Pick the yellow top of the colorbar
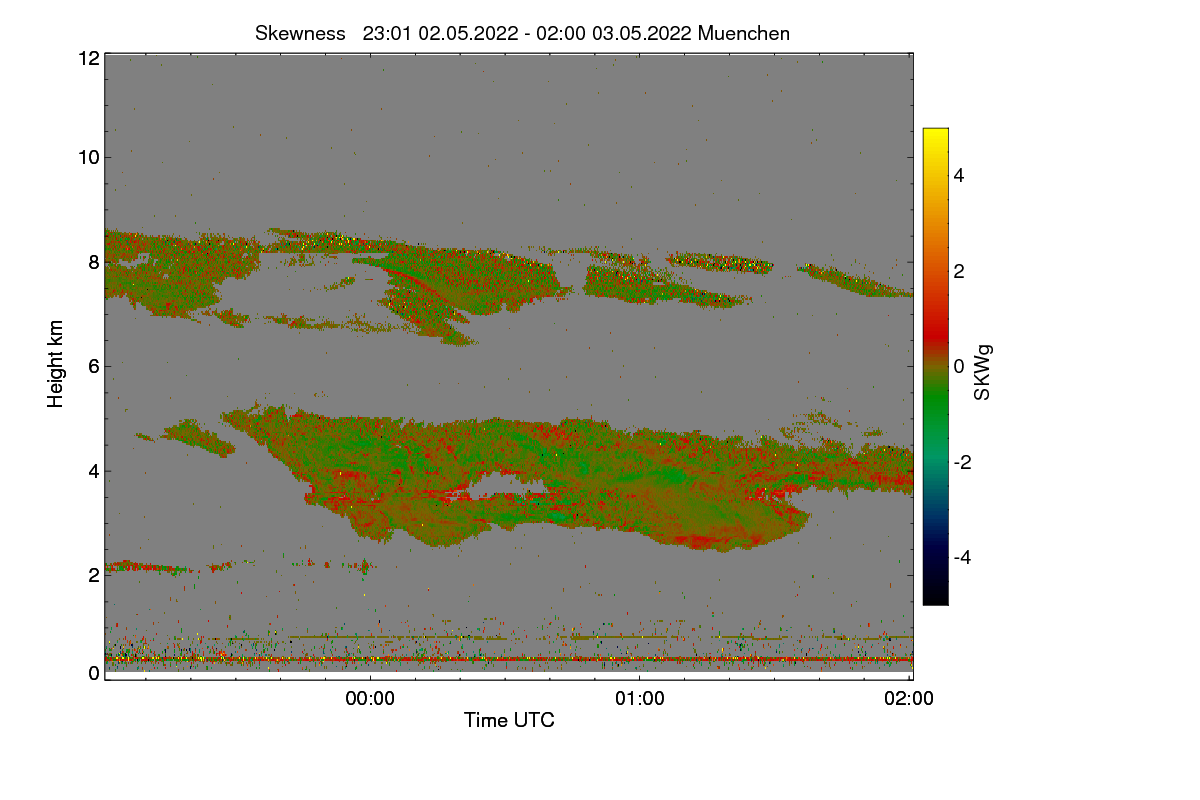 [935, 135]
